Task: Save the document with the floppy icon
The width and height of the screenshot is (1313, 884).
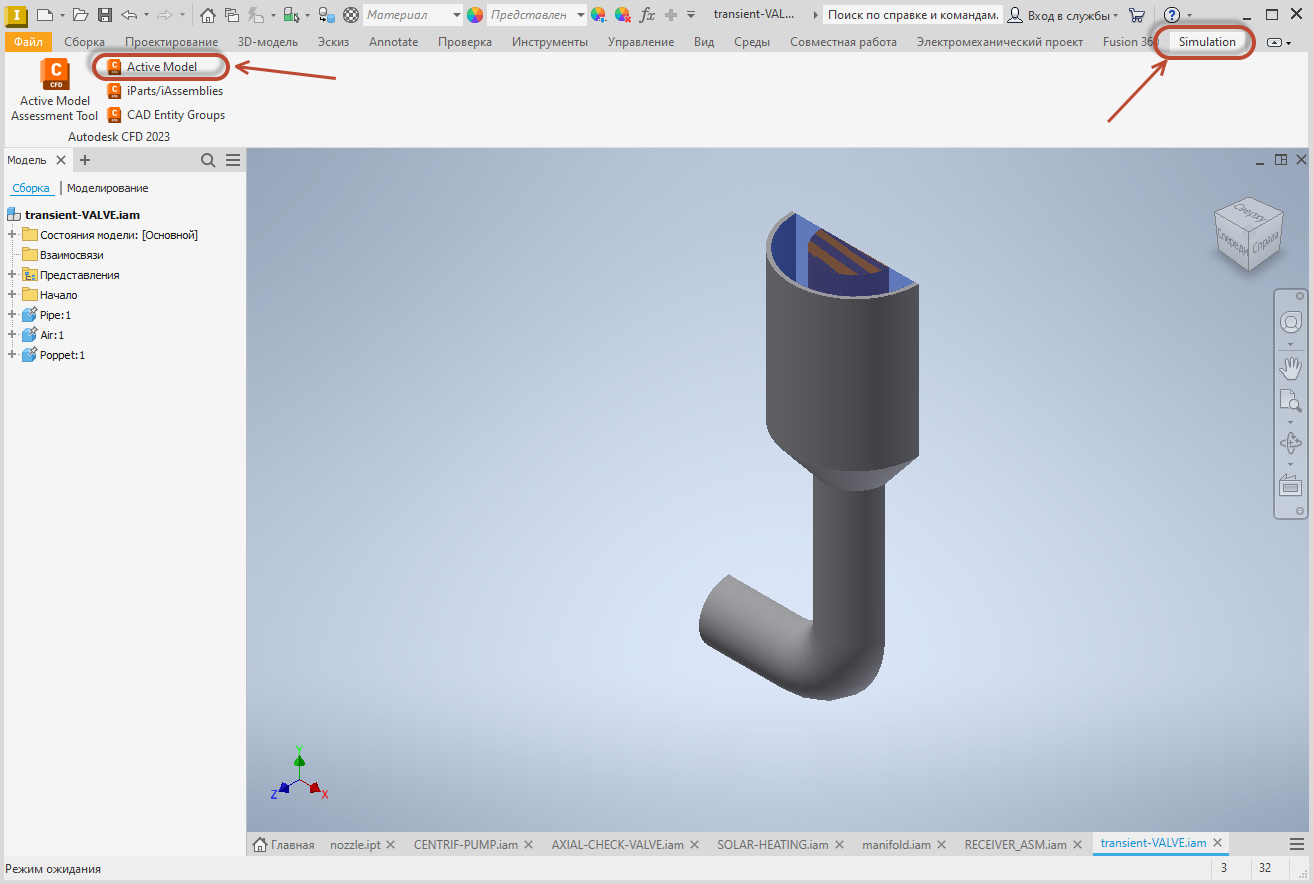Action: [x=105, y=15]
